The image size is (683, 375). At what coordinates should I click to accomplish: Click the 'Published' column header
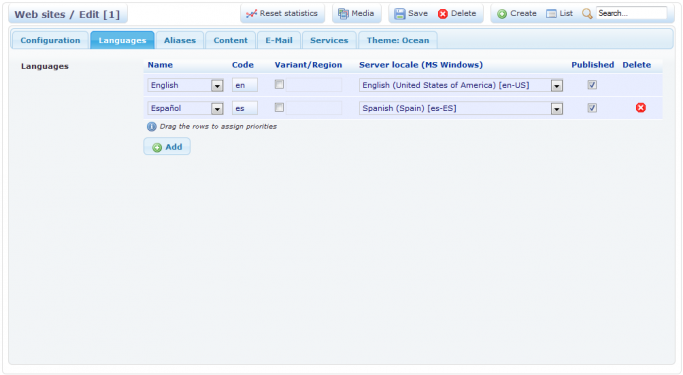[592, 65]
